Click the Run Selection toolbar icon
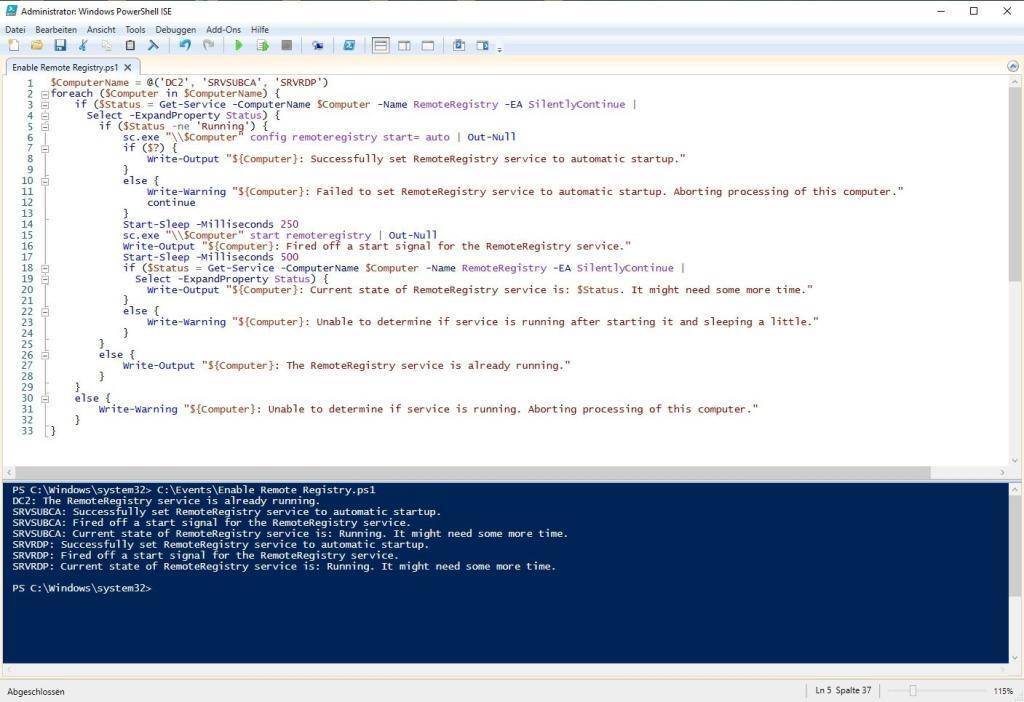 262,45
